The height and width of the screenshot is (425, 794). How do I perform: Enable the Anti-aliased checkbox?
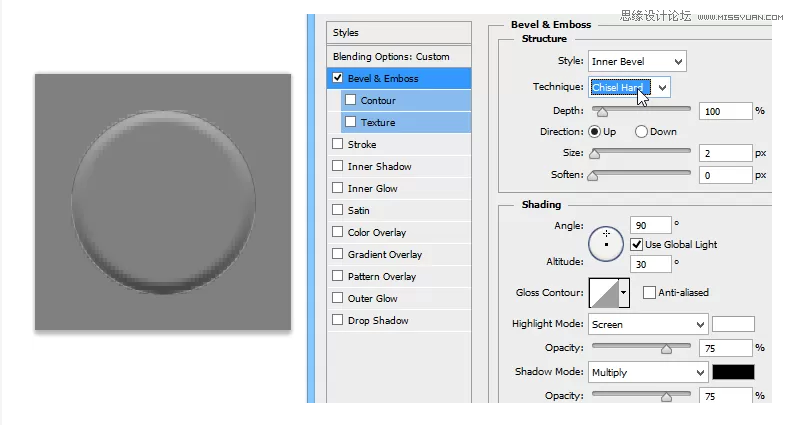649,292
